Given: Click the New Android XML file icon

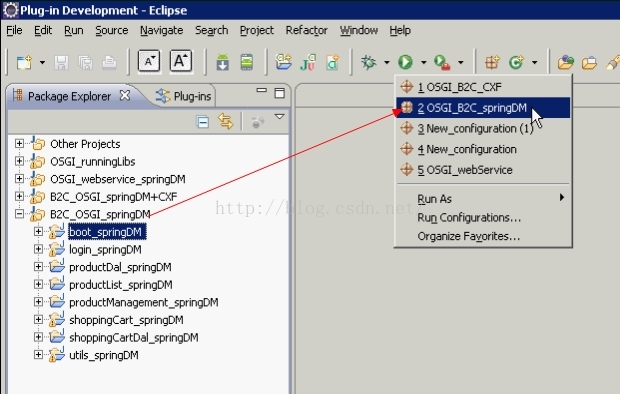Looking at the screenshot, I should click(333, 63).
